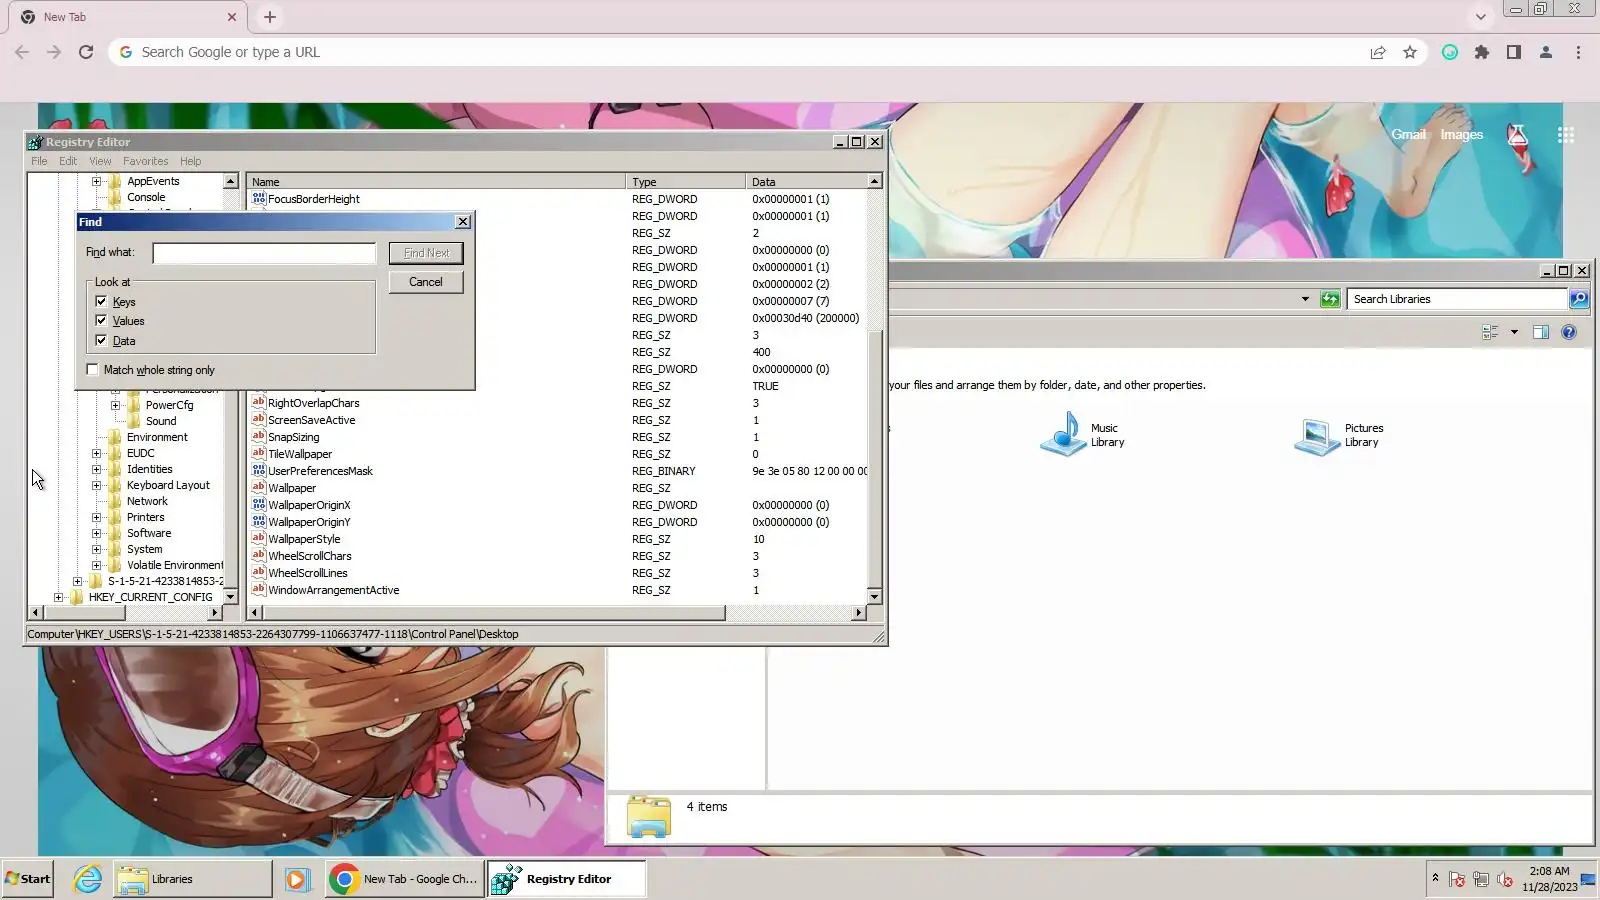This screenshot has width=1600, height=900.
Task: Uncheck the Keys checkbox in Find
Action: click(101, 301)
